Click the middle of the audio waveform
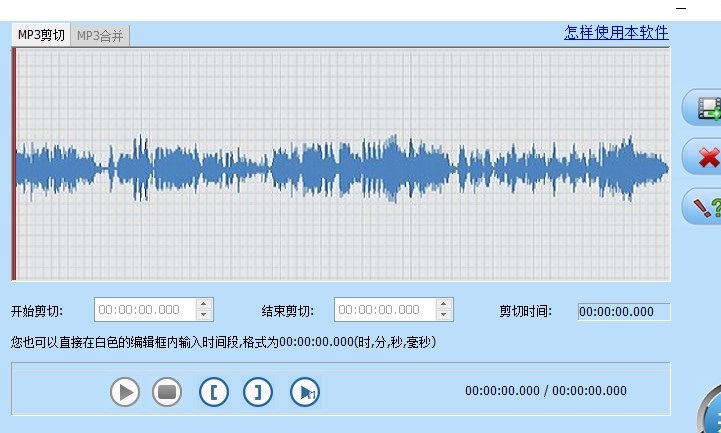 point(342,164)
